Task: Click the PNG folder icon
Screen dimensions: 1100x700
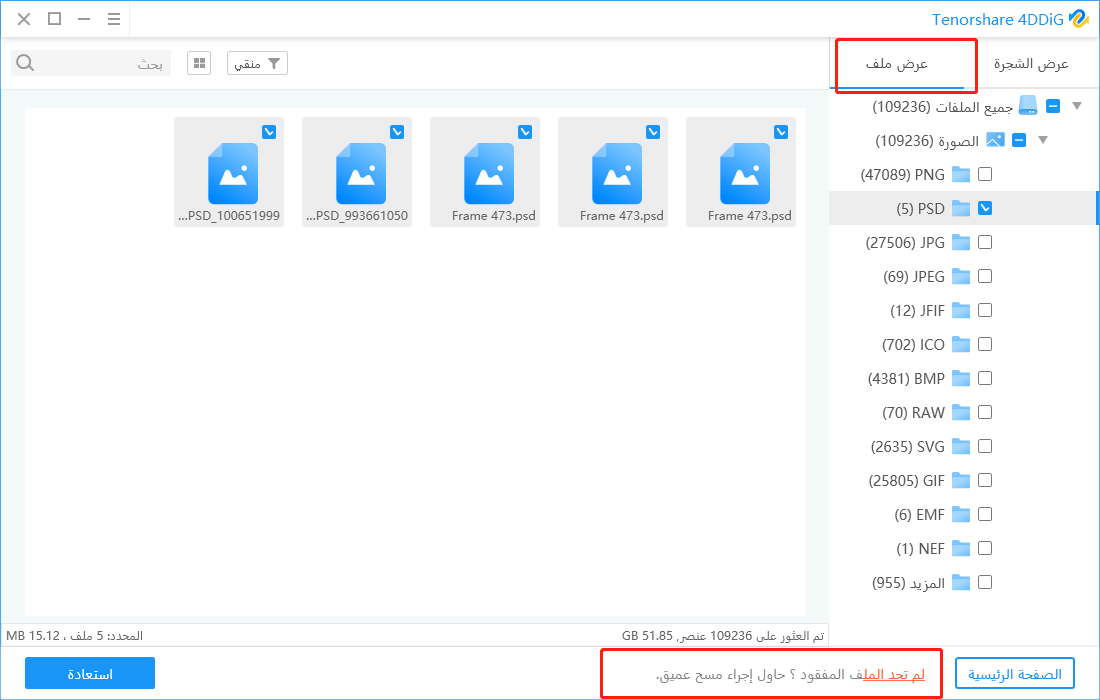Action: click(961, 175)
